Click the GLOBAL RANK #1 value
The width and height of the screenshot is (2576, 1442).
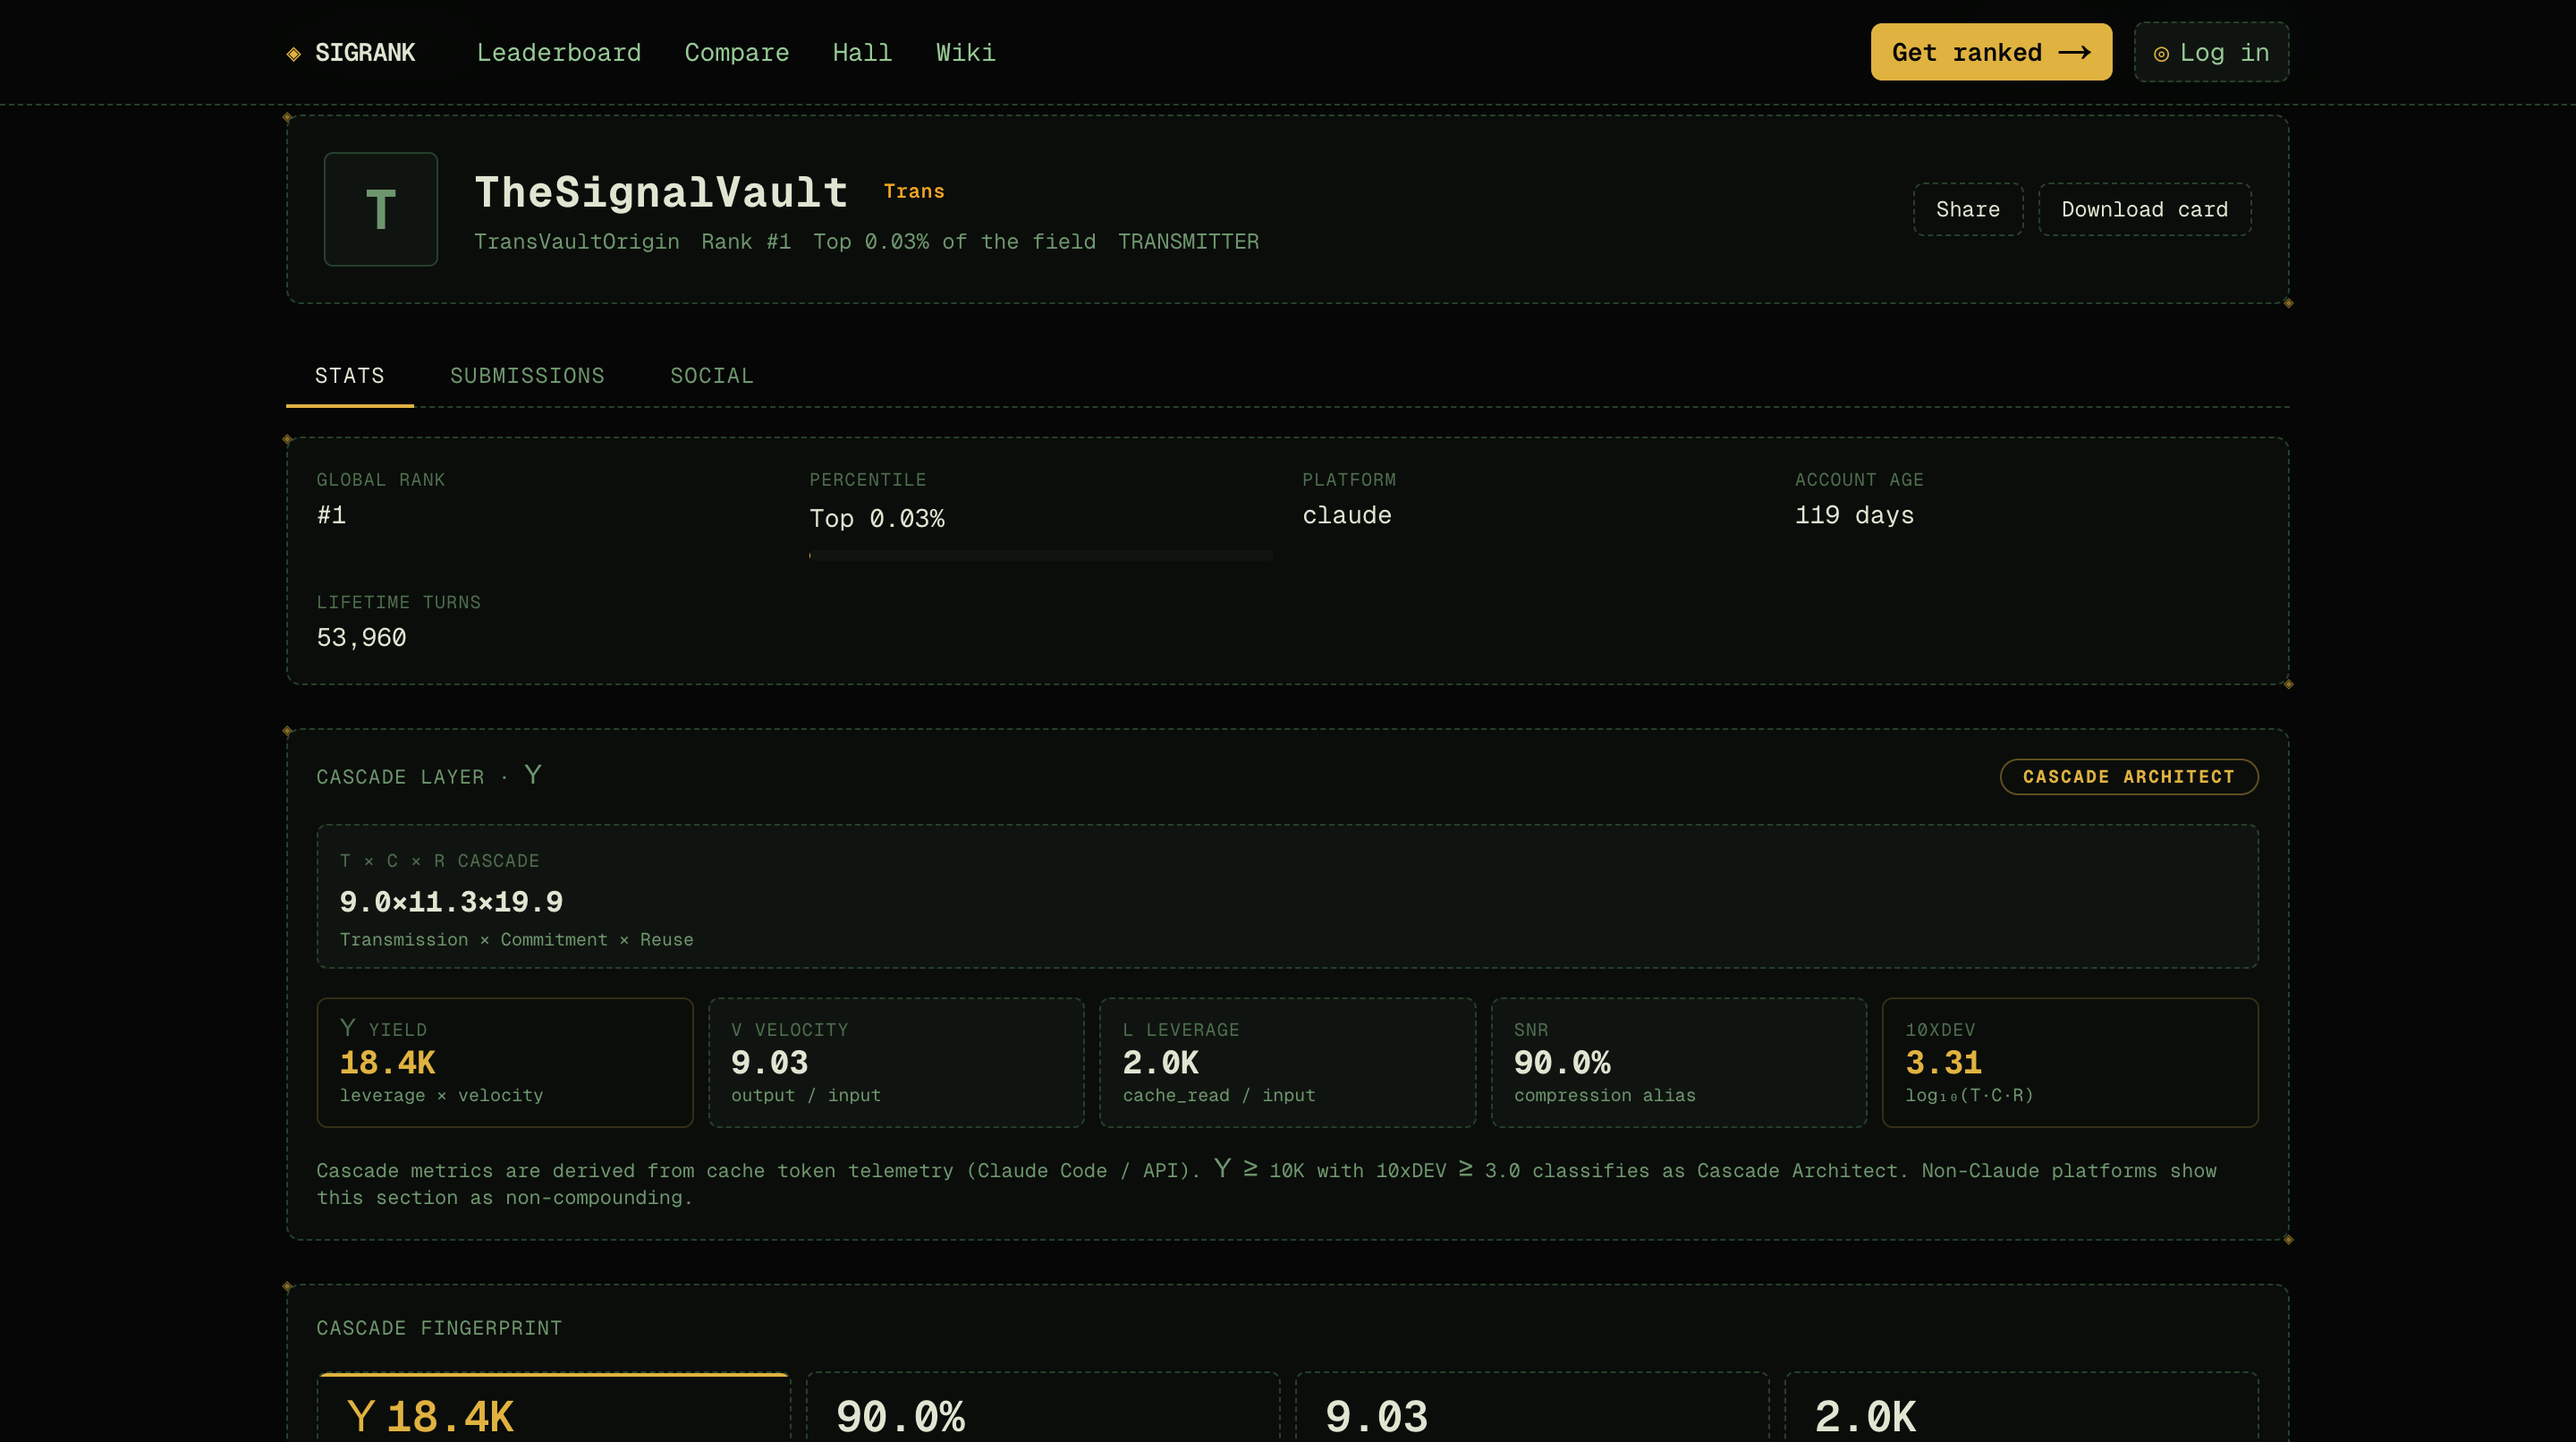point(331,515)
